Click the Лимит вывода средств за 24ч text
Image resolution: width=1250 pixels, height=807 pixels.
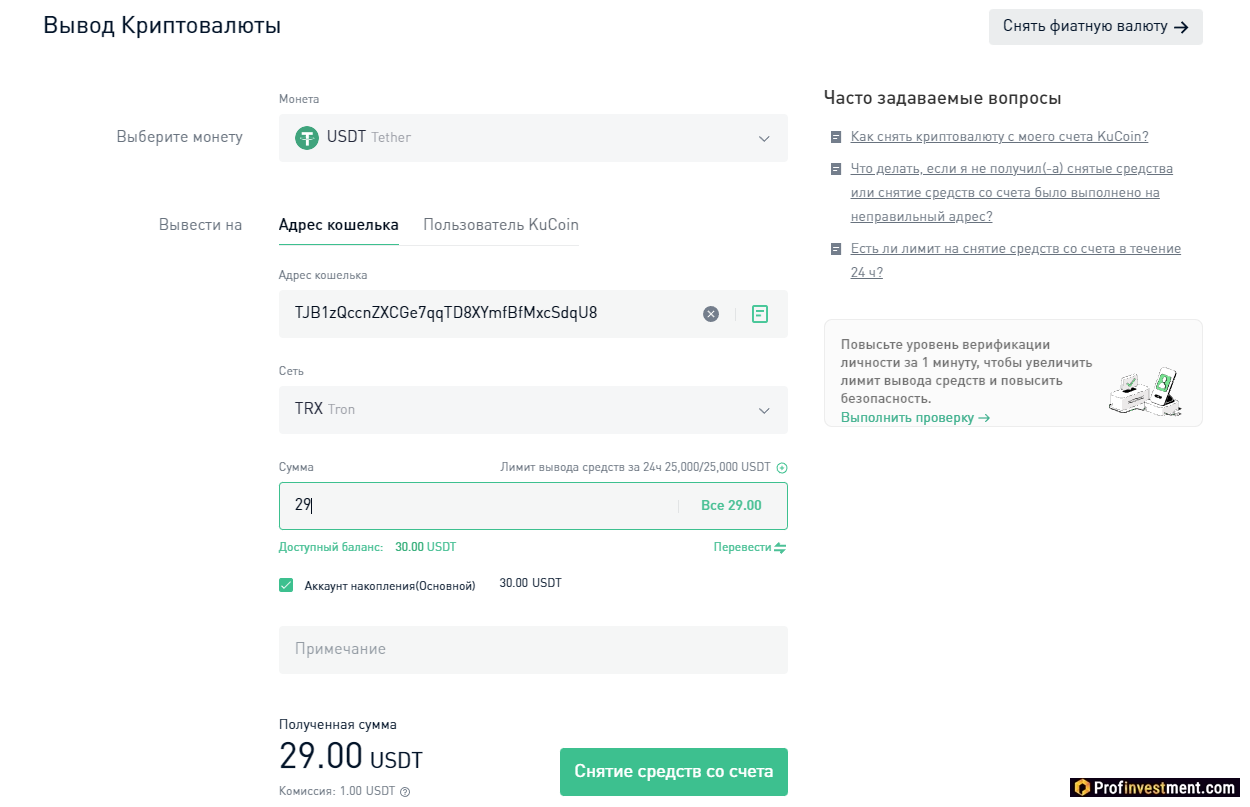[x=635, y=467]
